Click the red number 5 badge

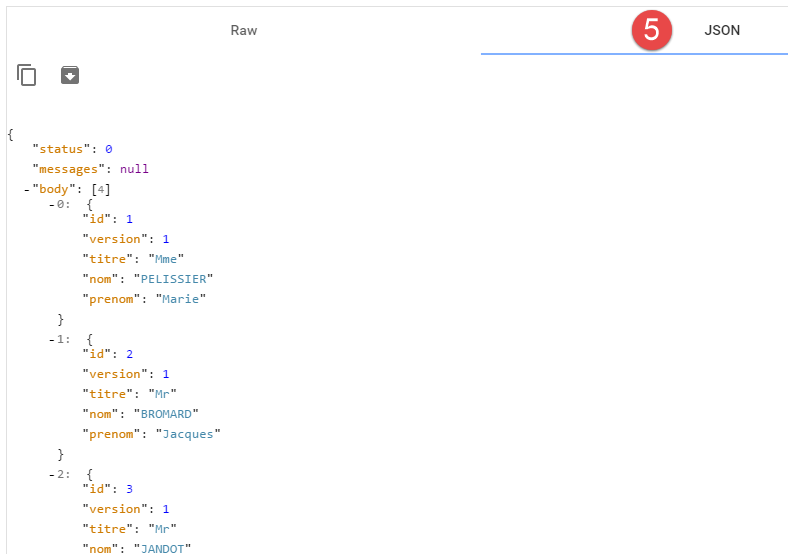[x=651, y=29]
